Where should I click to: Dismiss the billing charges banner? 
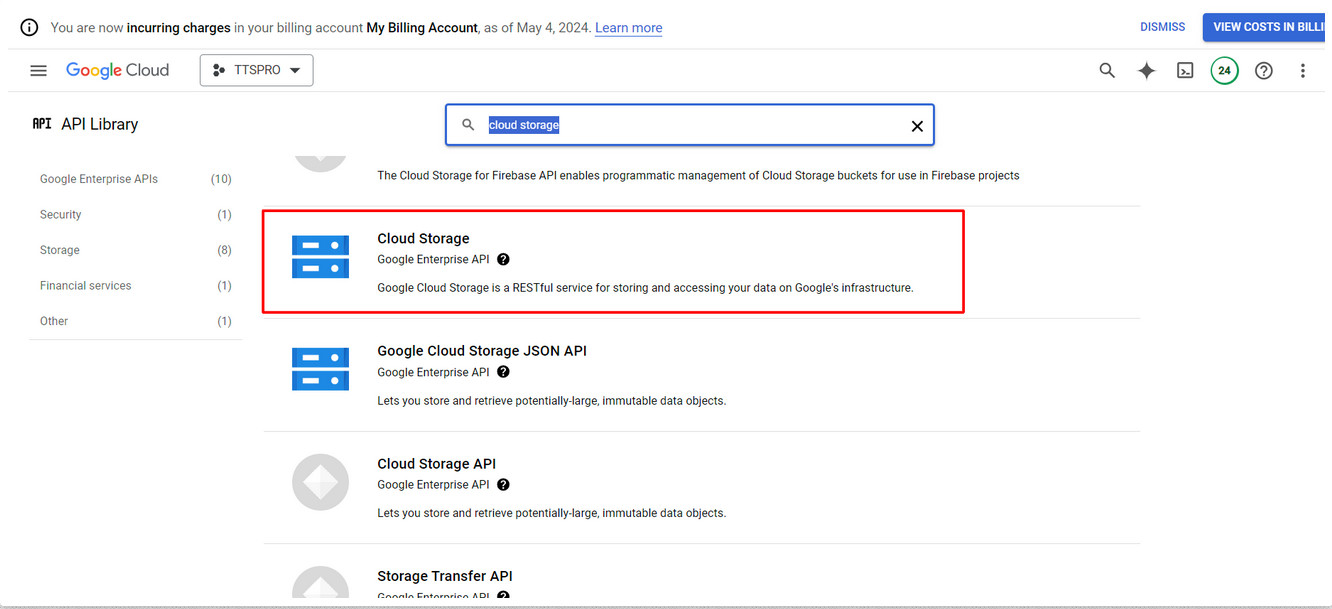[x=1162, y=27]
